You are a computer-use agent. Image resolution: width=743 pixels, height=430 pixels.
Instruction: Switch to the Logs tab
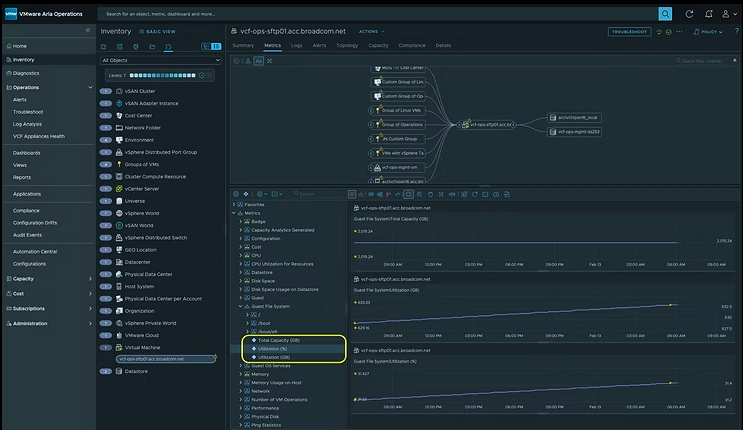(x=297, y=45)
